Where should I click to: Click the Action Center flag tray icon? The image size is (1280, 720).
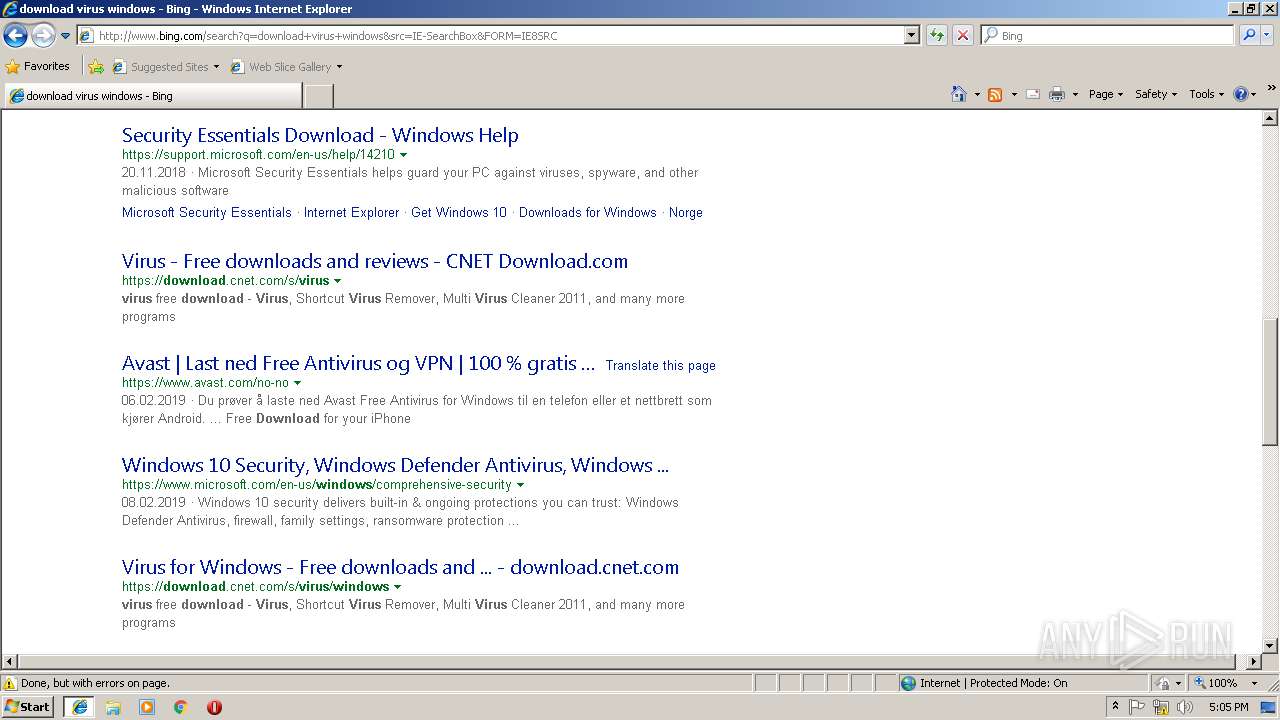click(1137, 707)
